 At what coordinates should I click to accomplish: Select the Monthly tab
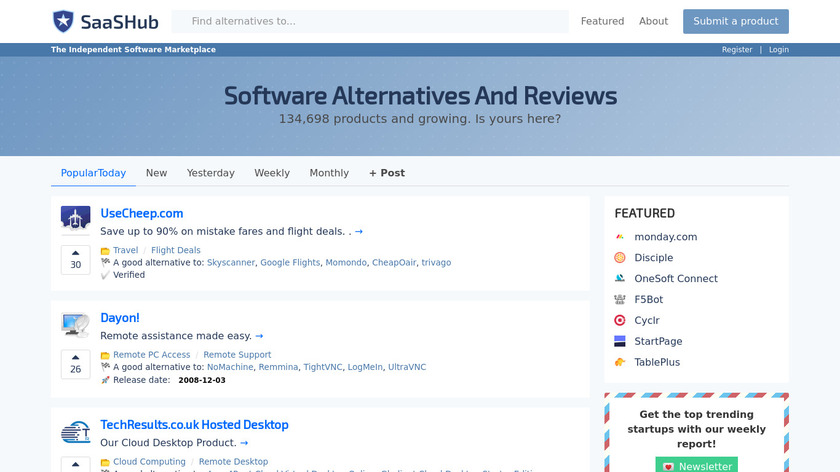329,173
